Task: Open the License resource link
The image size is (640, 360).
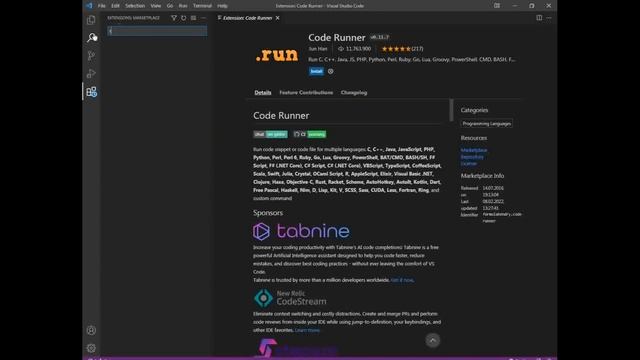Action: pos(469,163)
